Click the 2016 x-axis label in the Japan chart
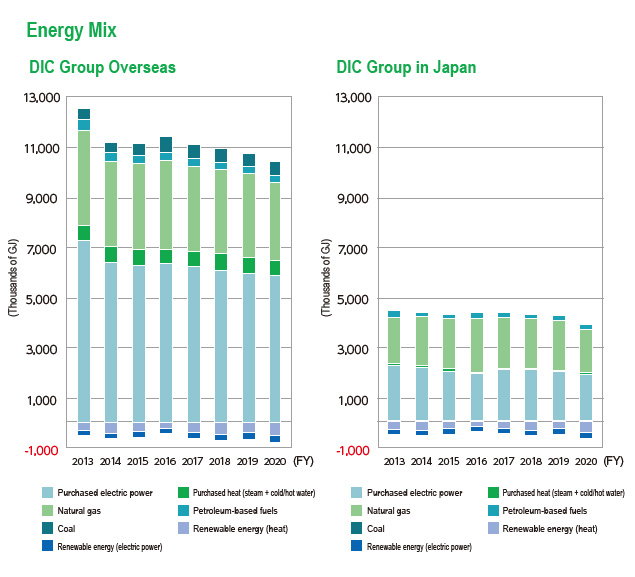Screen dimensions: 635x577 pos(476,461)
